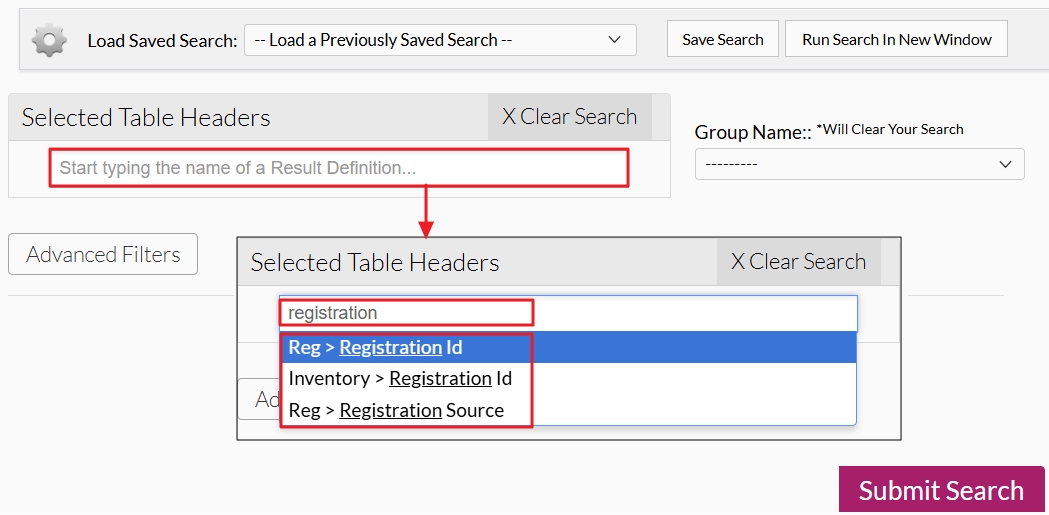
Task: Click the 'Load Saved Search:' label
Action: [162, 41]
